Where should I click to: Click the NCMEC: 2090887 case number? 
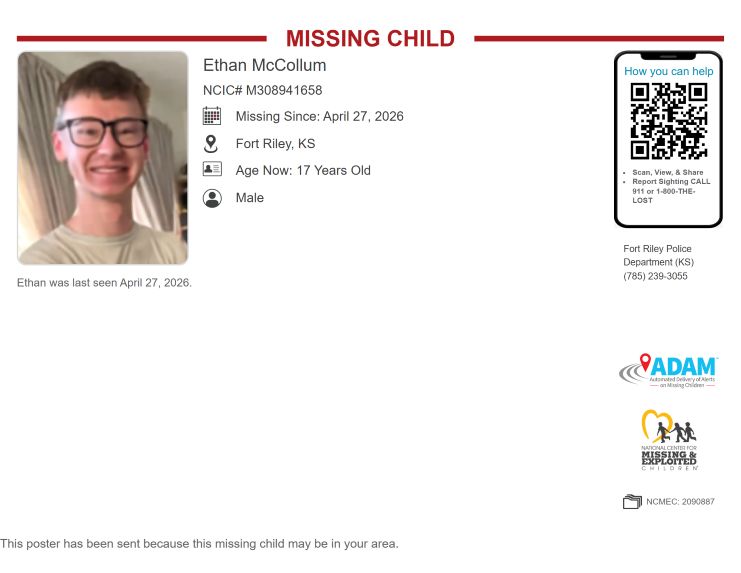point(681,502)
